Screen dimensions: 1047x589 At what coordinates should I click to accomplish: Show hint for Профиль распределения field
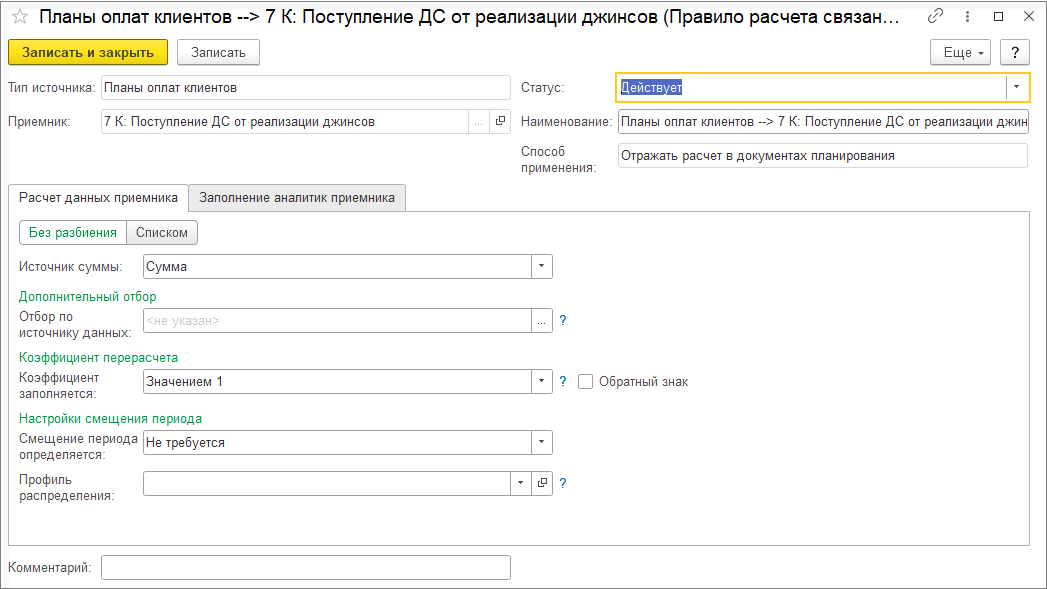coord(563,483)
